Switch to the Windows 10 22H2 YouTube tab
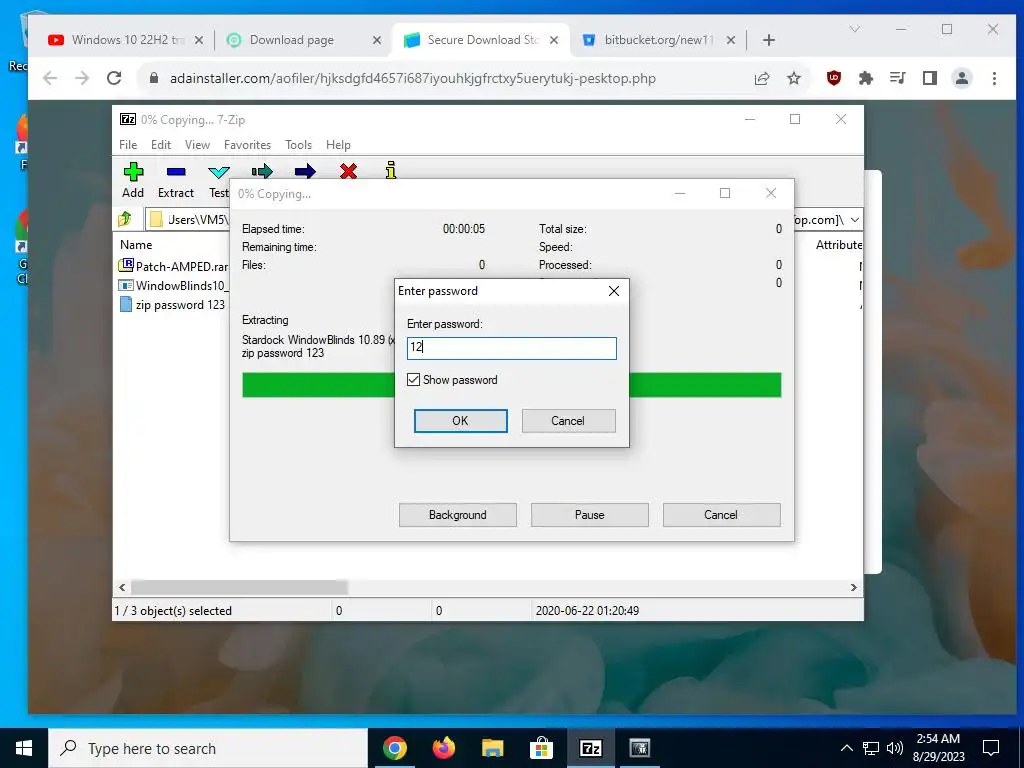Screen dimensions: 1024x768 click(x=125, y=40)
